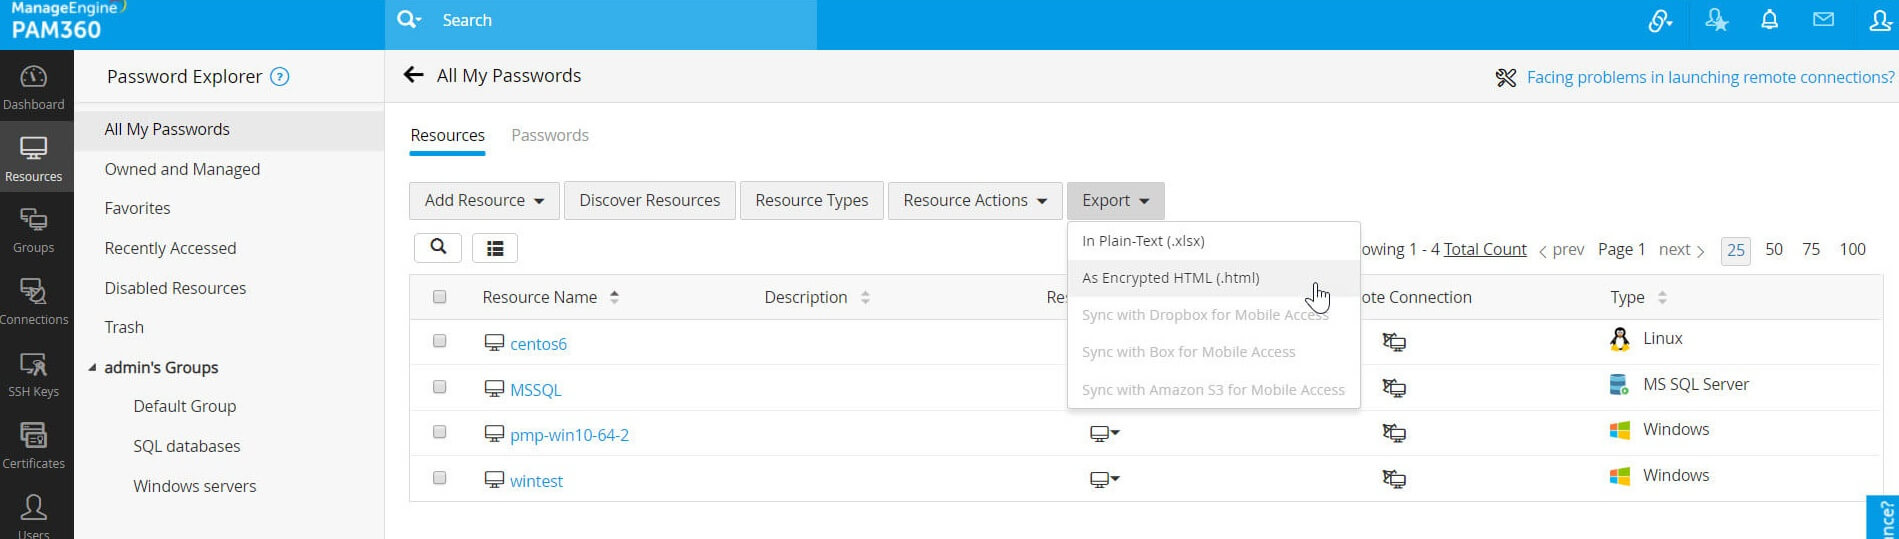Viewport: 1899px width, 539px height.
Task: Select As Encrypted HTML (.html) export option
Action: pyautogui.click(x=1170, y=278)
